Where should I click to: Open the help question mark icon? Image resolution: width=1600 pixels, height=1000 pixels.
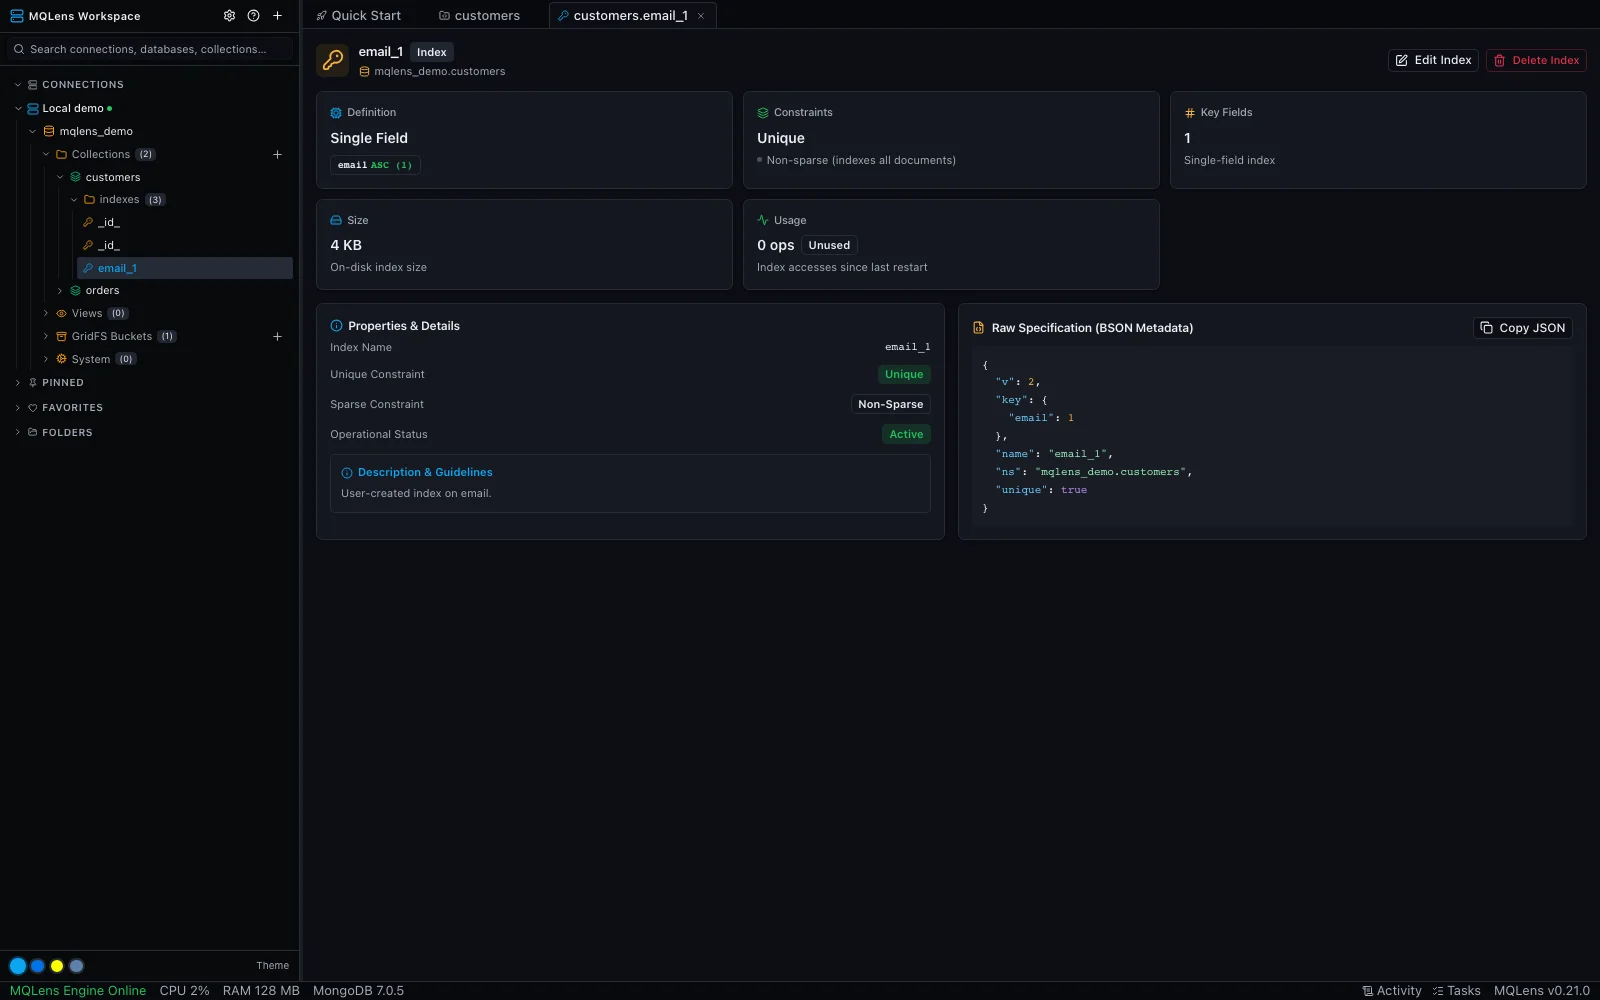pyautogui.click(x=253, y=16)
